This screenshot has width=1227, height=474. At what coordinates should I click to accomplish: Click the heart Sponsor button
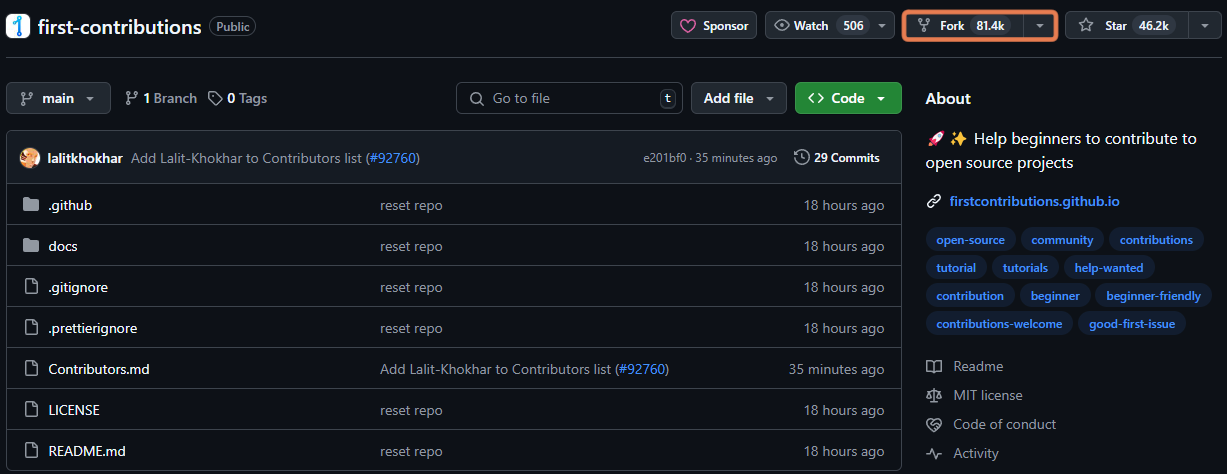714,26
